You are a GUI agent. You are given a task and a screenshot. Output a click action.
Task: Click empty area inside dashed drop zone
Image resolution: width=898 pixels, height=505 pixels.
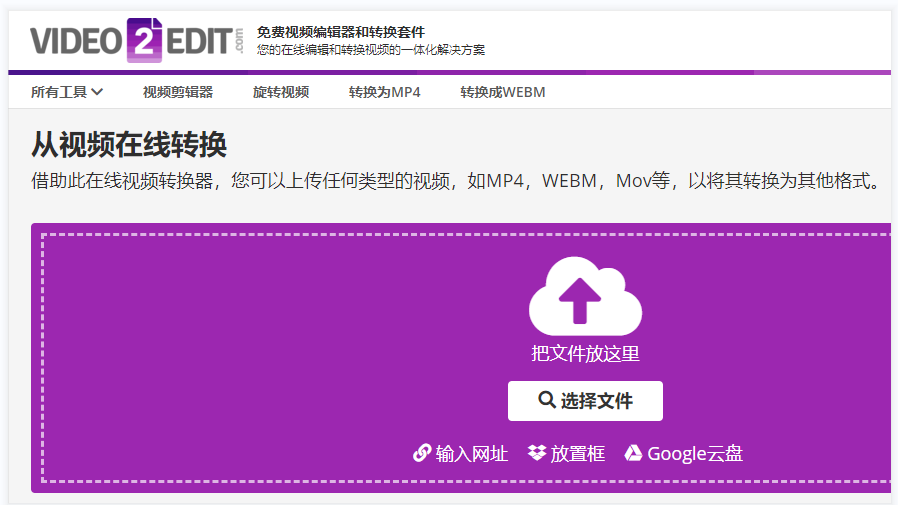[229, 355]
